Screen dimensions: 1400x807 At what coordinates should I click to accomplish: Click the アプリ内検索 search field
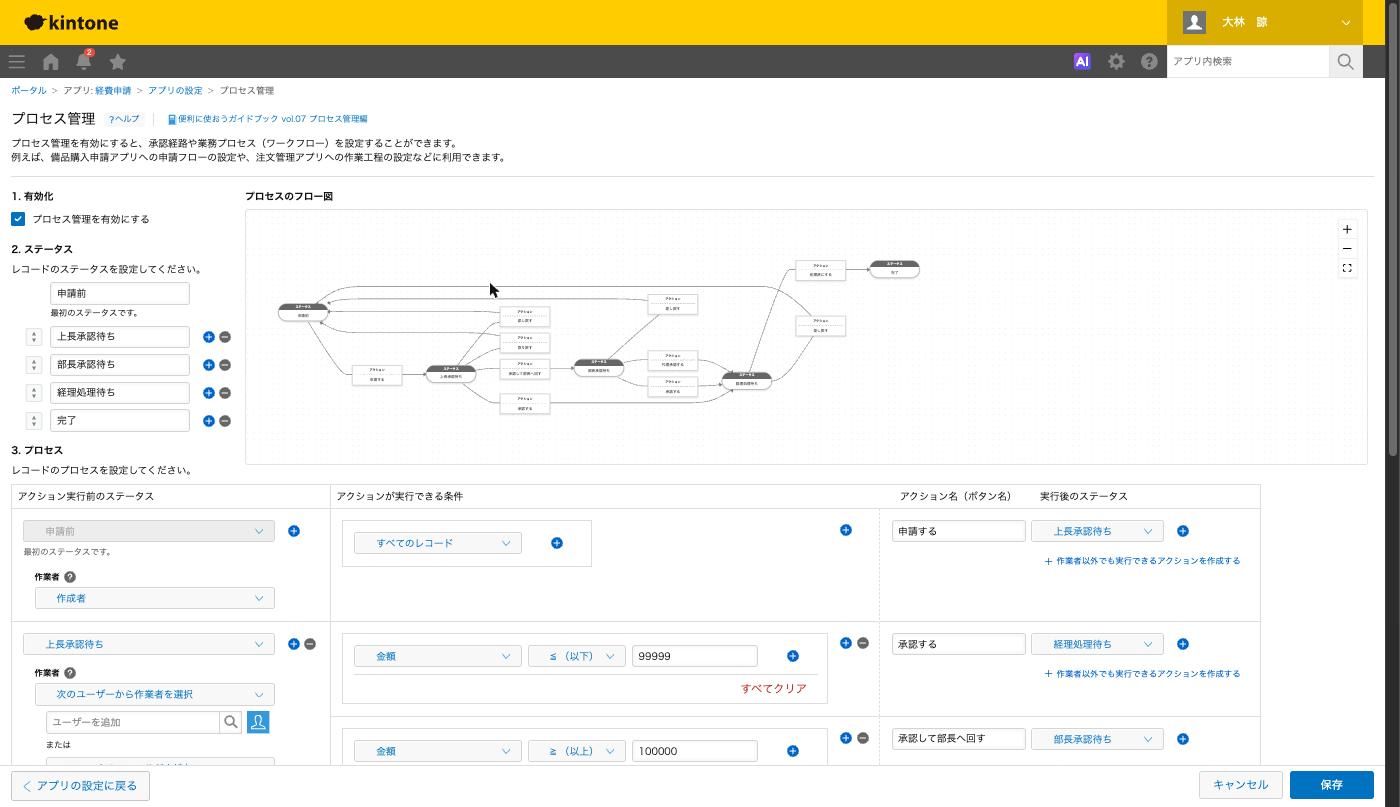click(x=1248, y=61)
